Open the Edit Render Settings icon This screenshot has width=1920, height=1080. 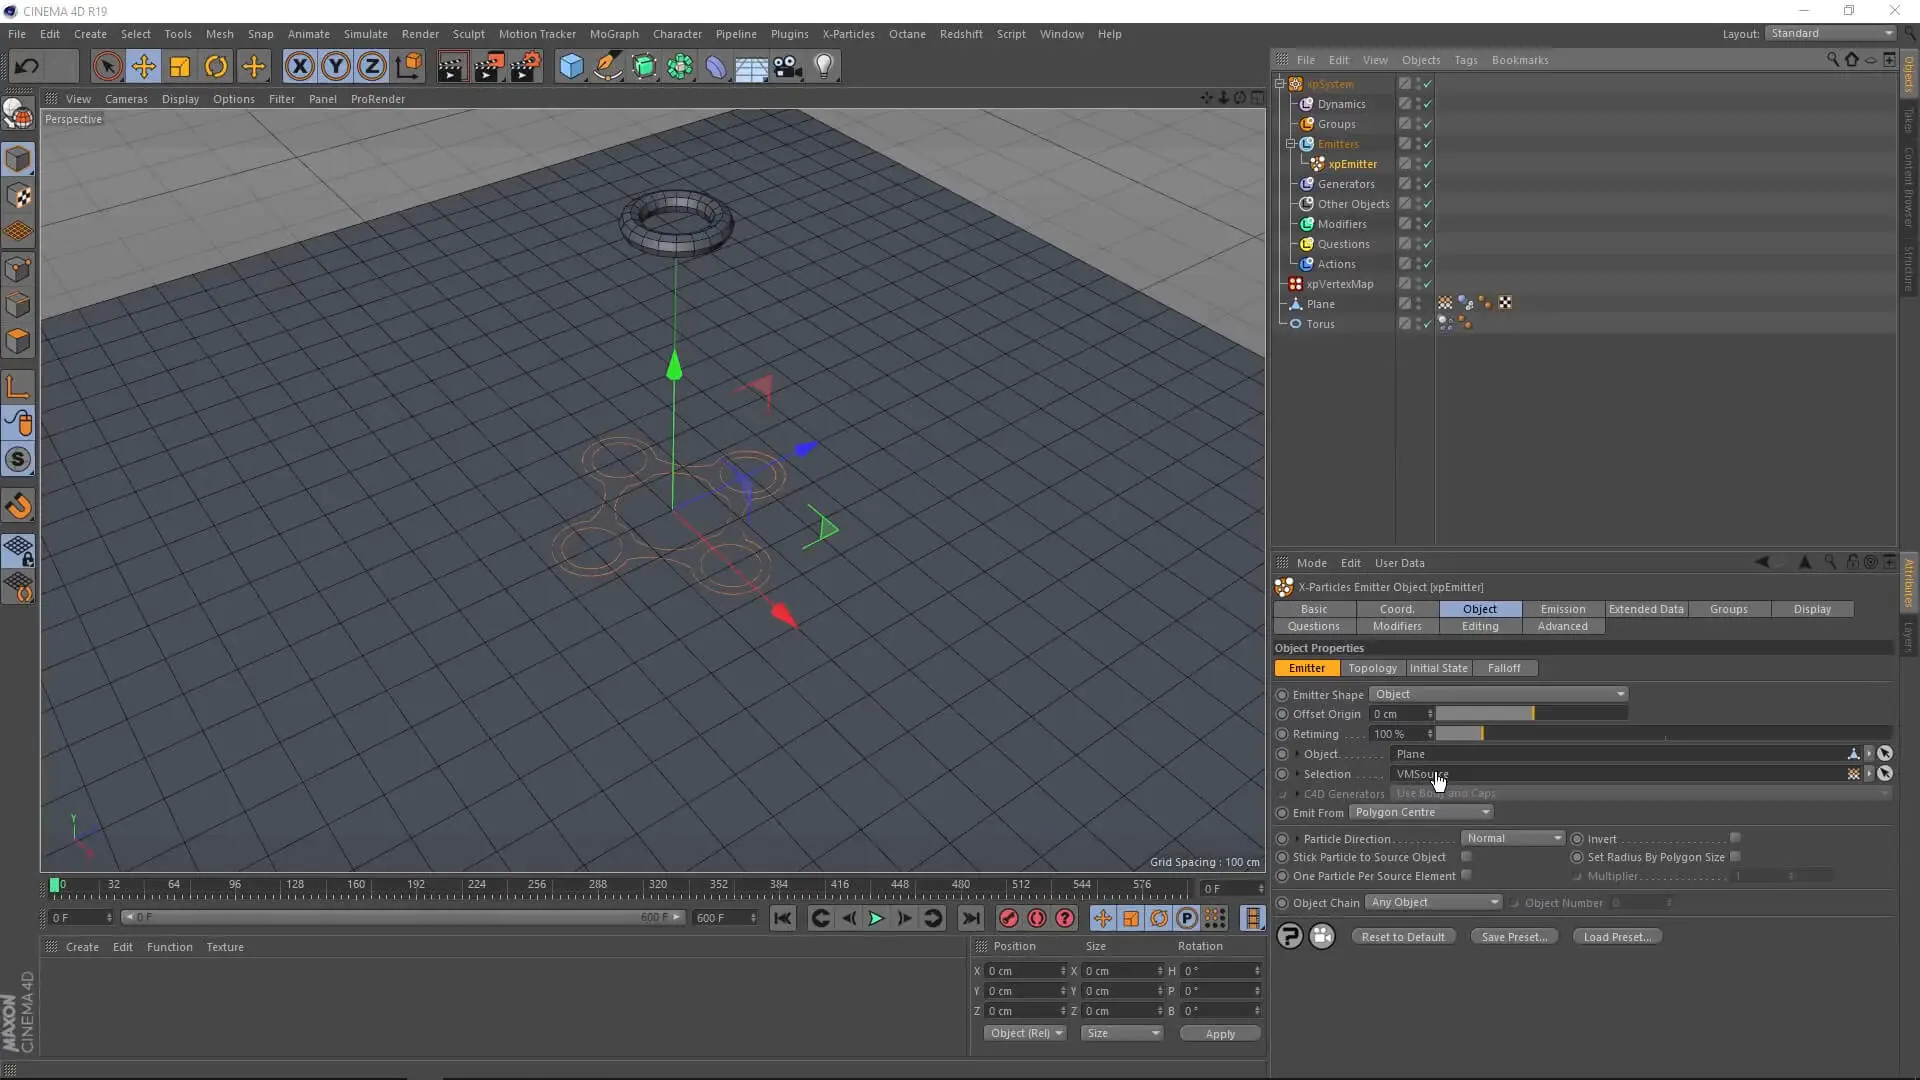[526, 67]
